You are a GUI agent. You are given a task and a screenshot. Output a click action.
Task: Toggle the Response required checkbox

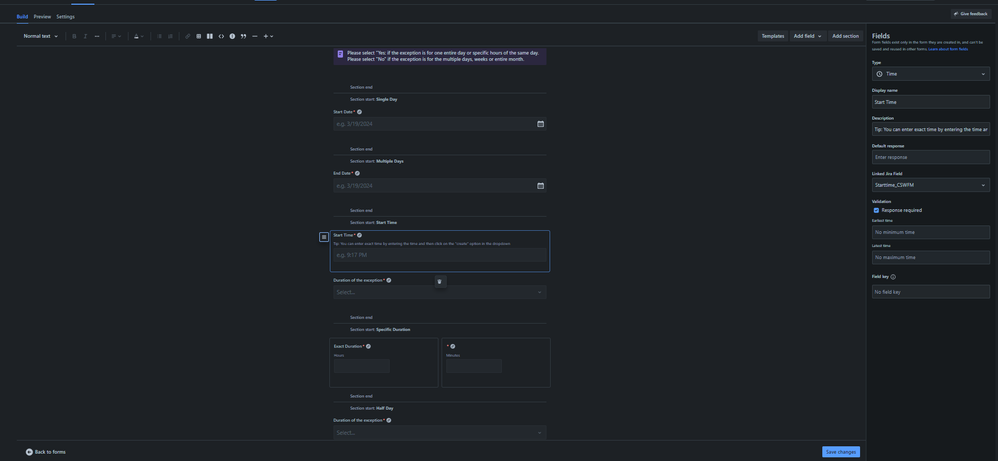tap(876, 210)
